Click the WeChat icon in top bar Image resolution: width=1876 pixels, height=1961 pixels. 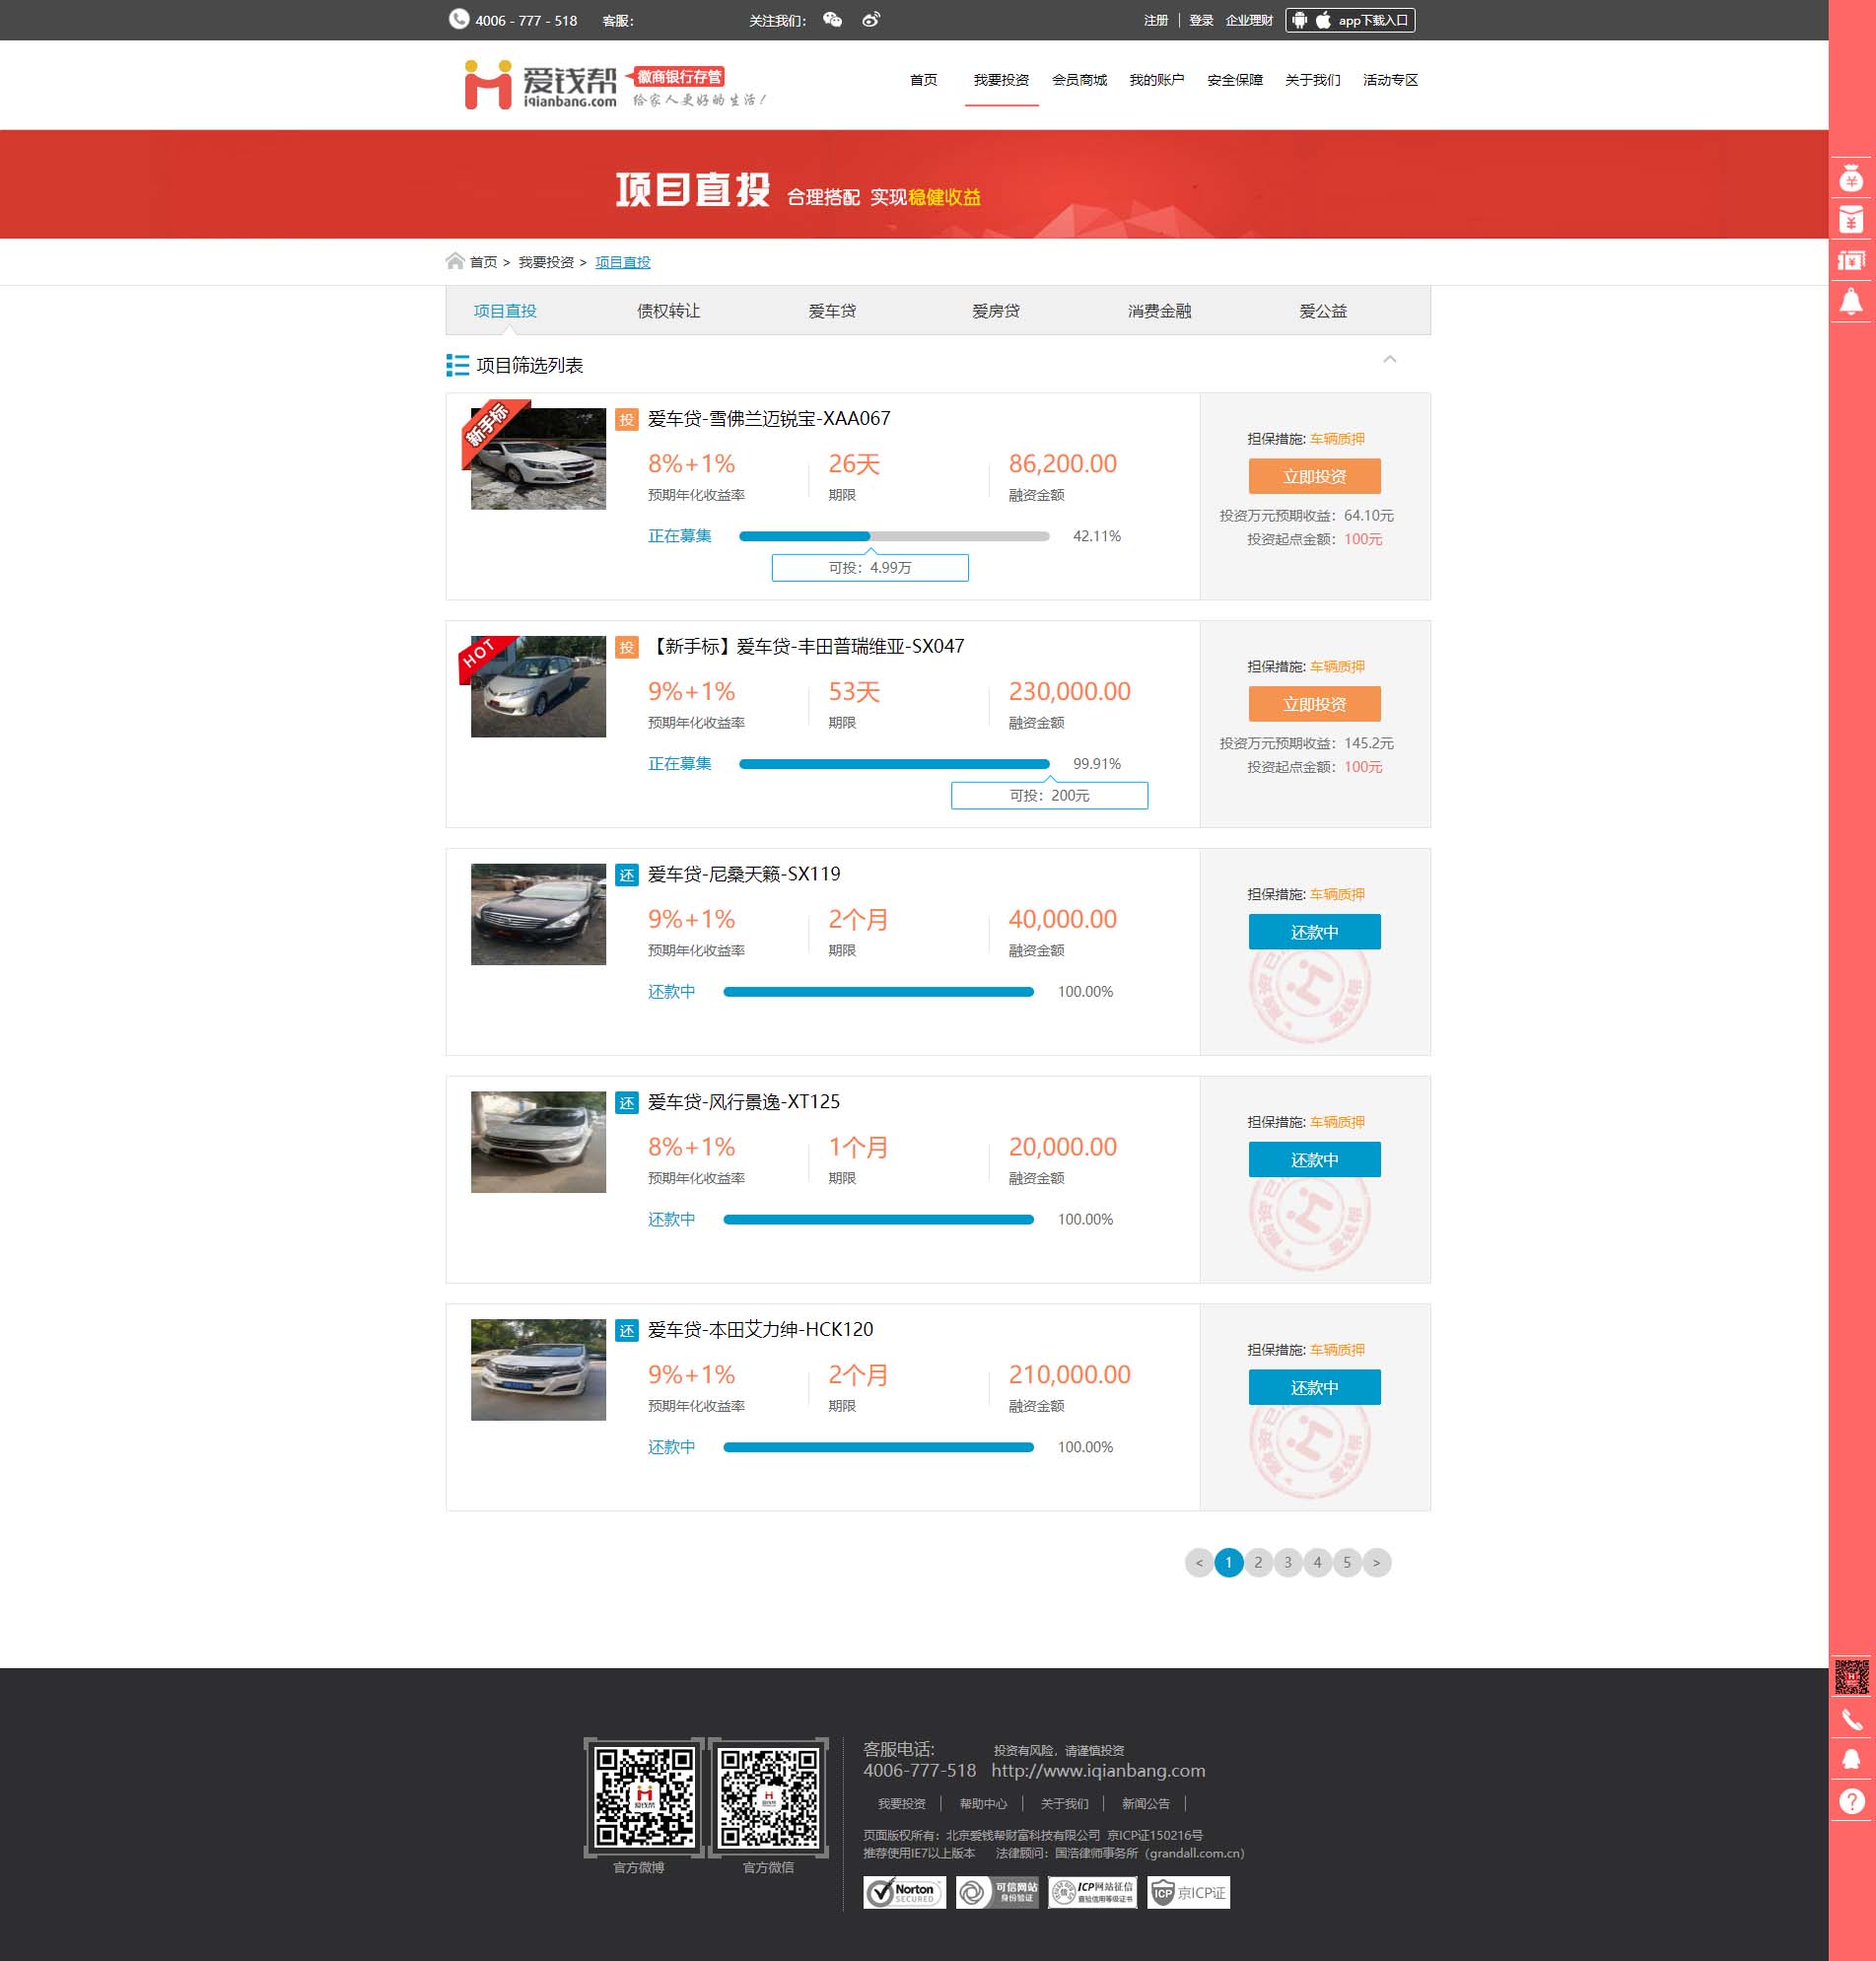[832, 20]
